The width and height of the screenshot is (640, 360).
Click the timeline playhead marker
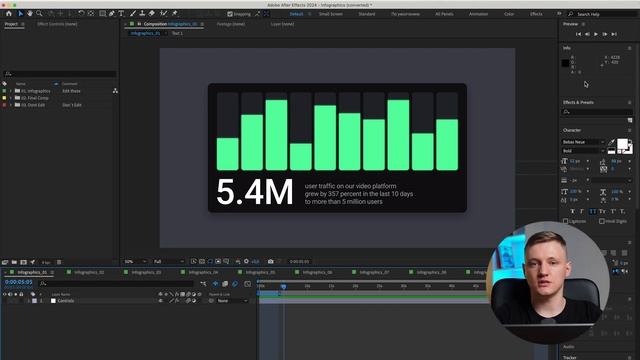283,287
